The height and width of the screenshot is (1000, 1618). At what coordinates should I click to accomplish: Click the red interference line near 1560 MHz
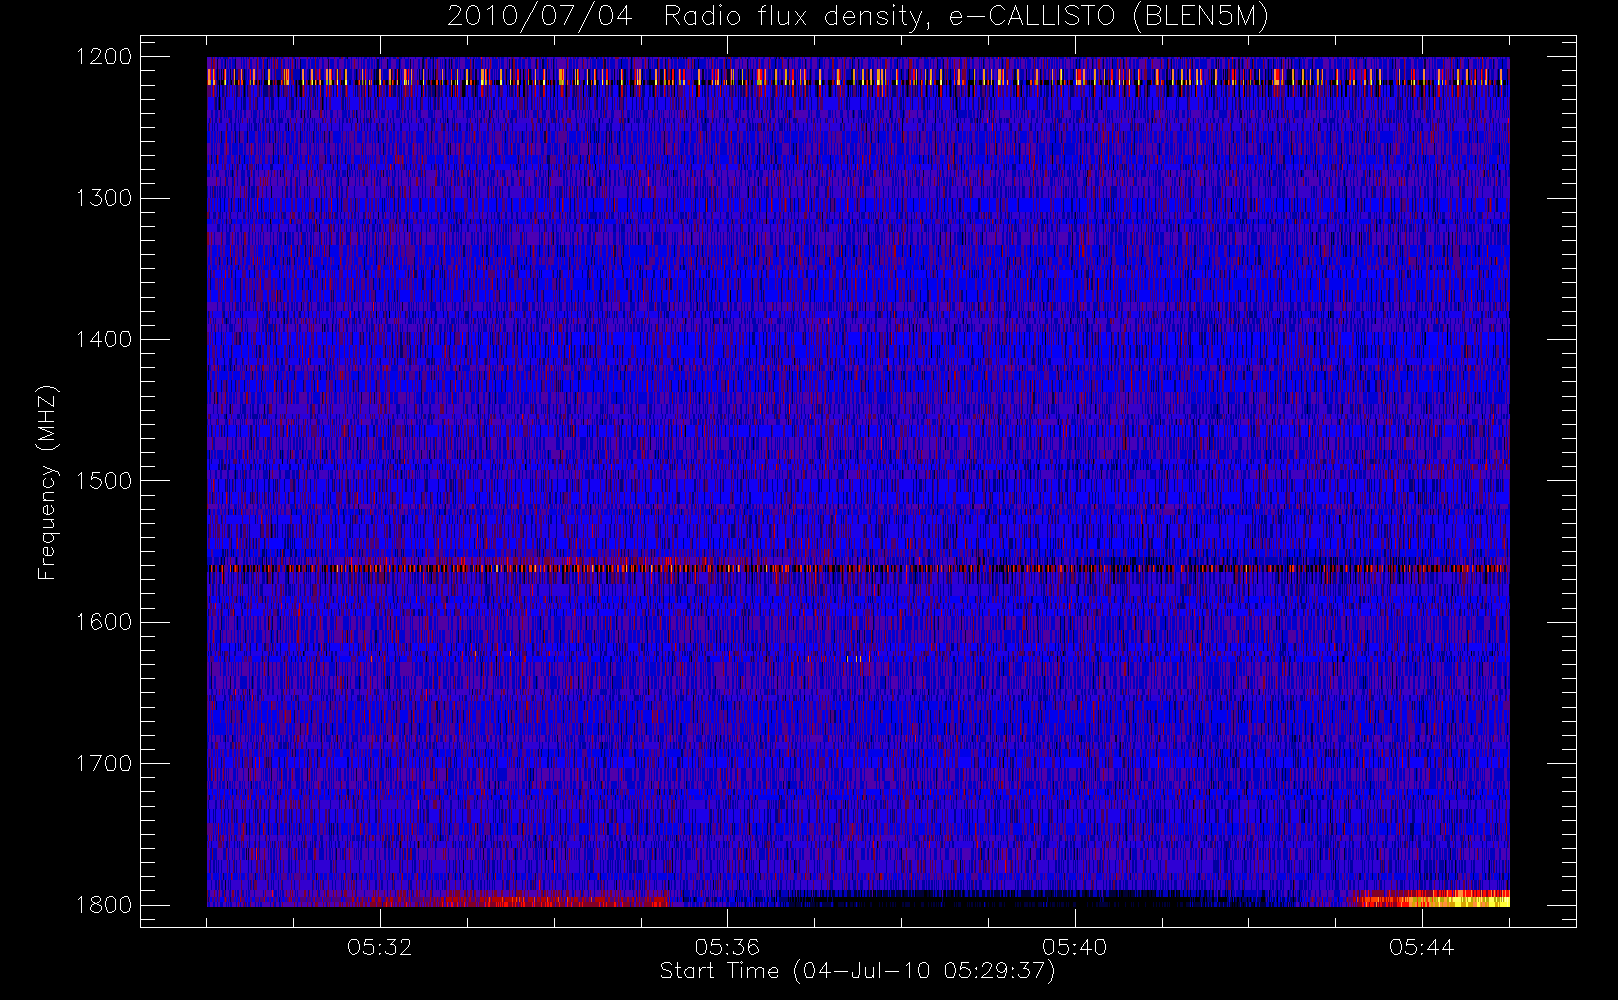pos(858,568)
